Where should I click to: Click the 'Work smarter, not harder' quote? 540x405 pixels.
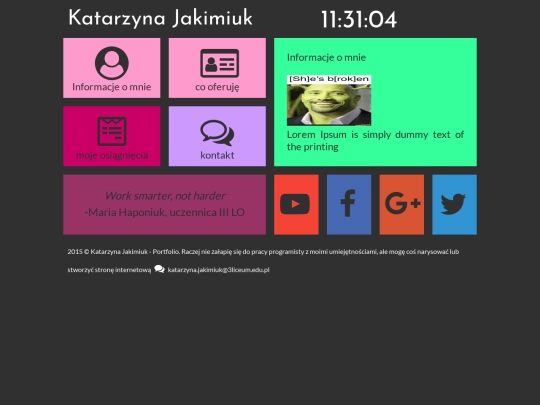click(x=165, y=196)
